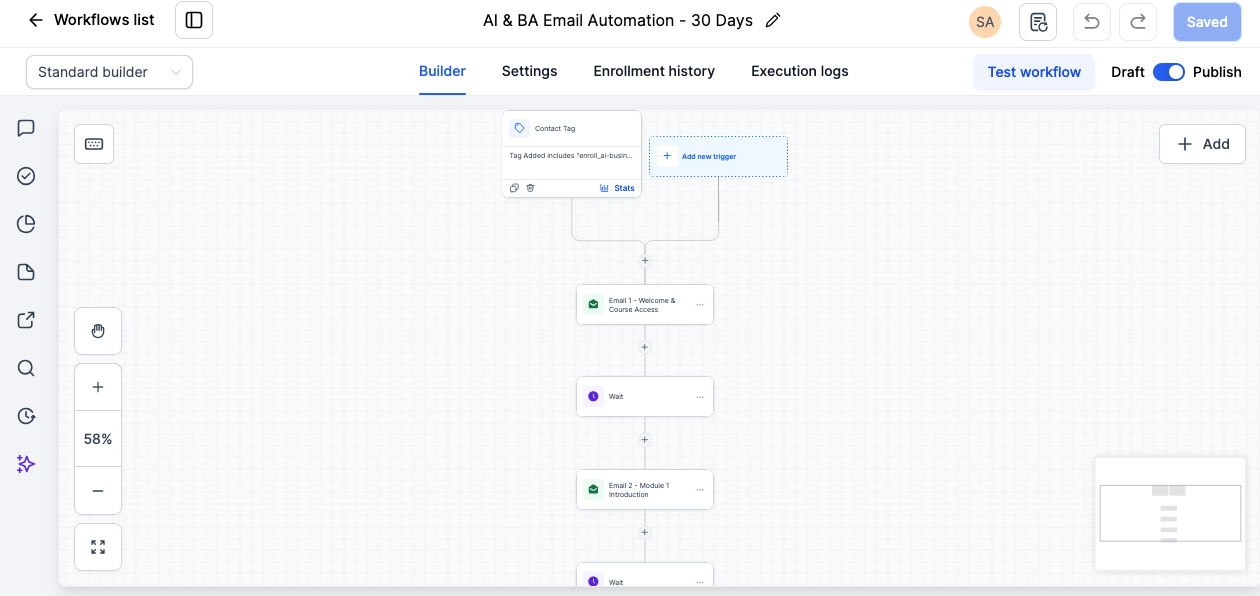Open options menu for Email 1 node
1260x596 pixels.
(x=700, y=304)
